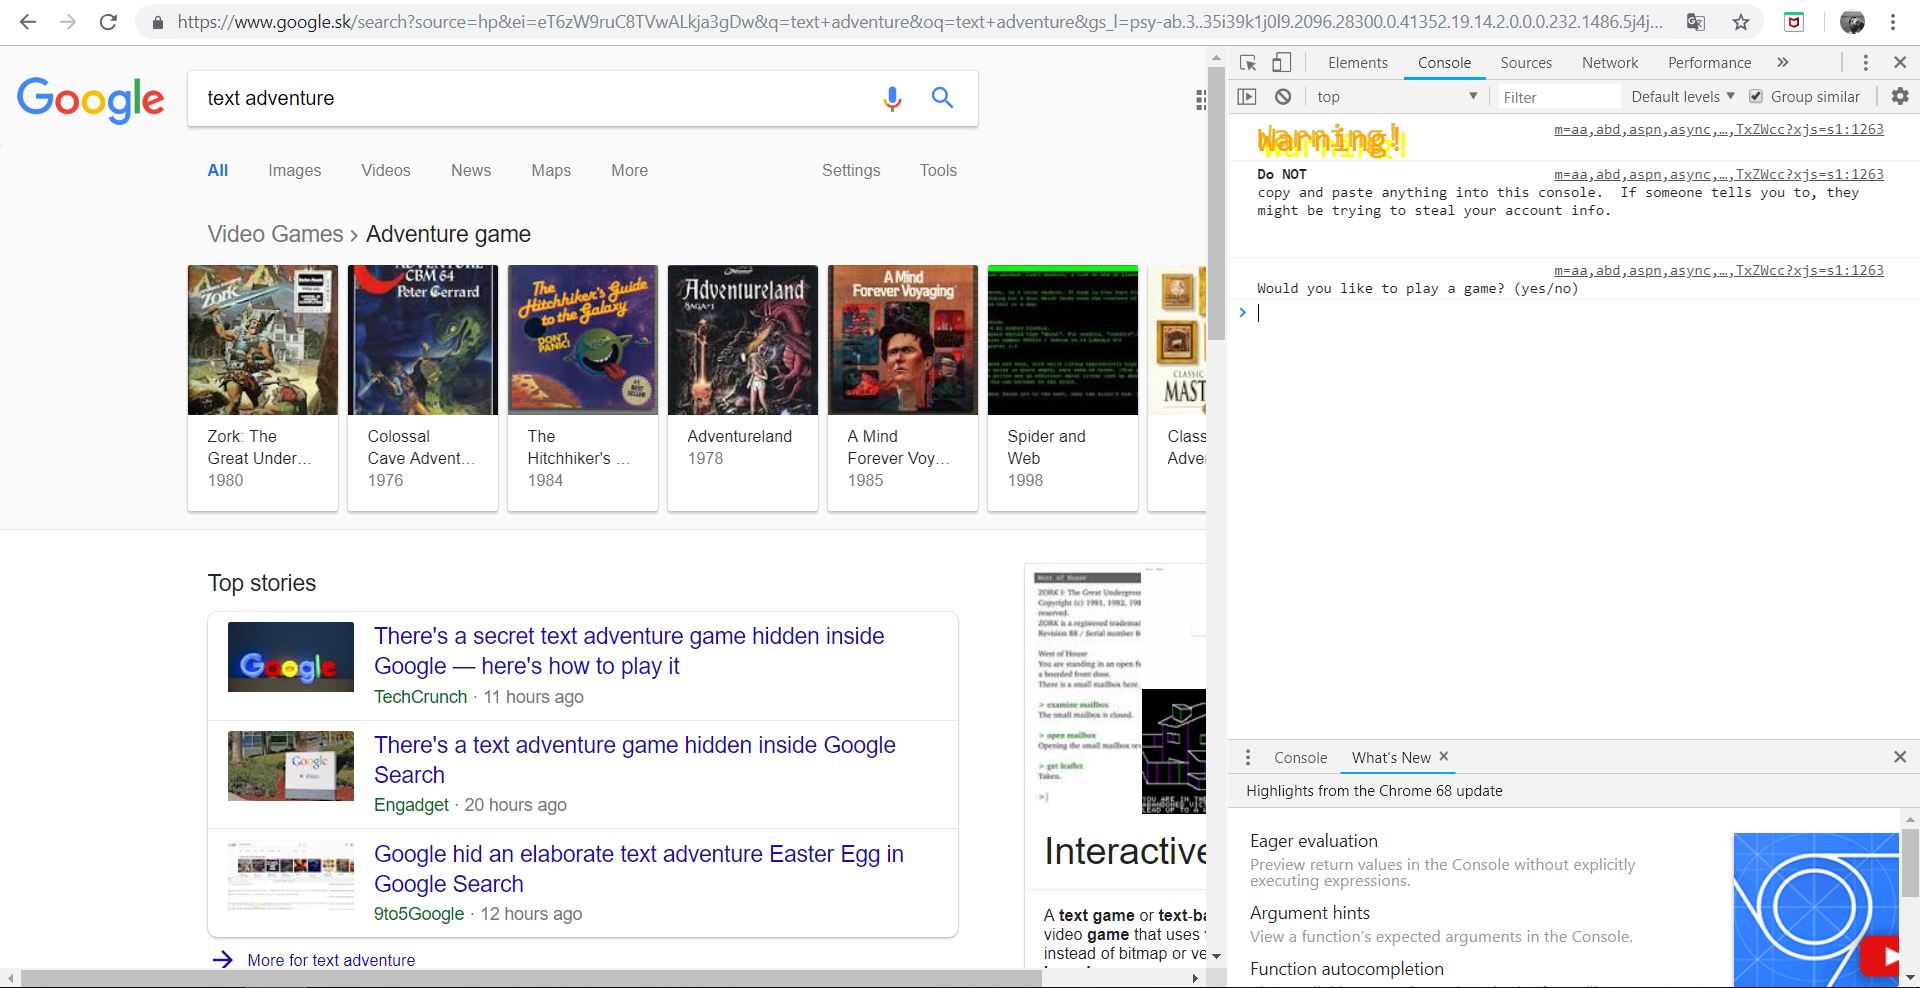1920x988 pixels.
Task: Switch to the Performance tab
Action: click(x=1709, y=63)
